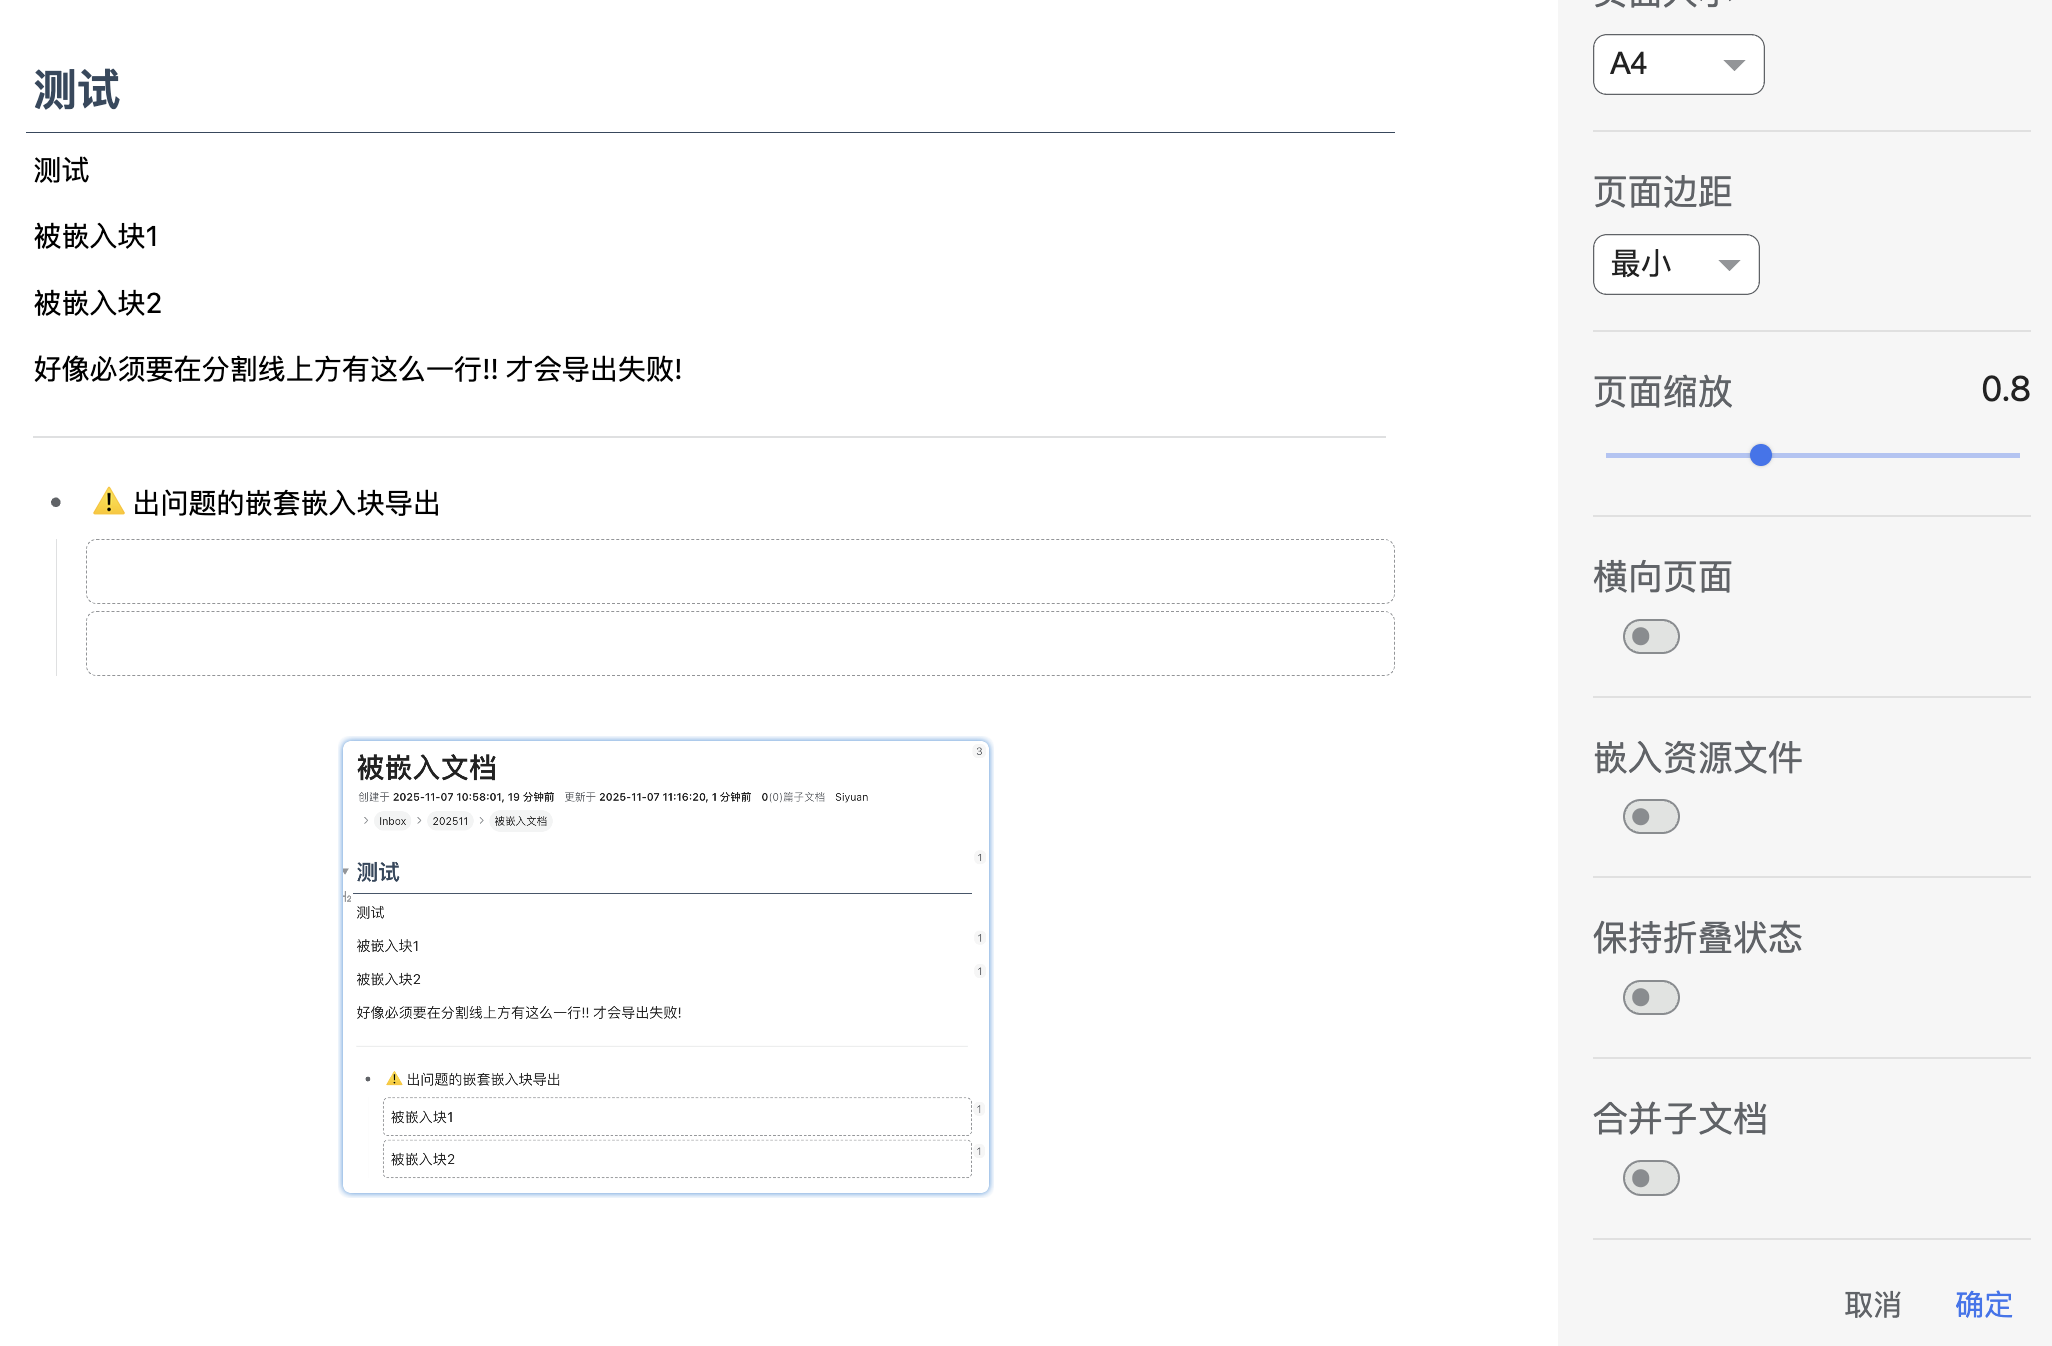This screenshot has height=1346, width=2052.
Task: Click the 被嵌入文档 title in embedded screenshot
Action: click(x=427, y=767)
